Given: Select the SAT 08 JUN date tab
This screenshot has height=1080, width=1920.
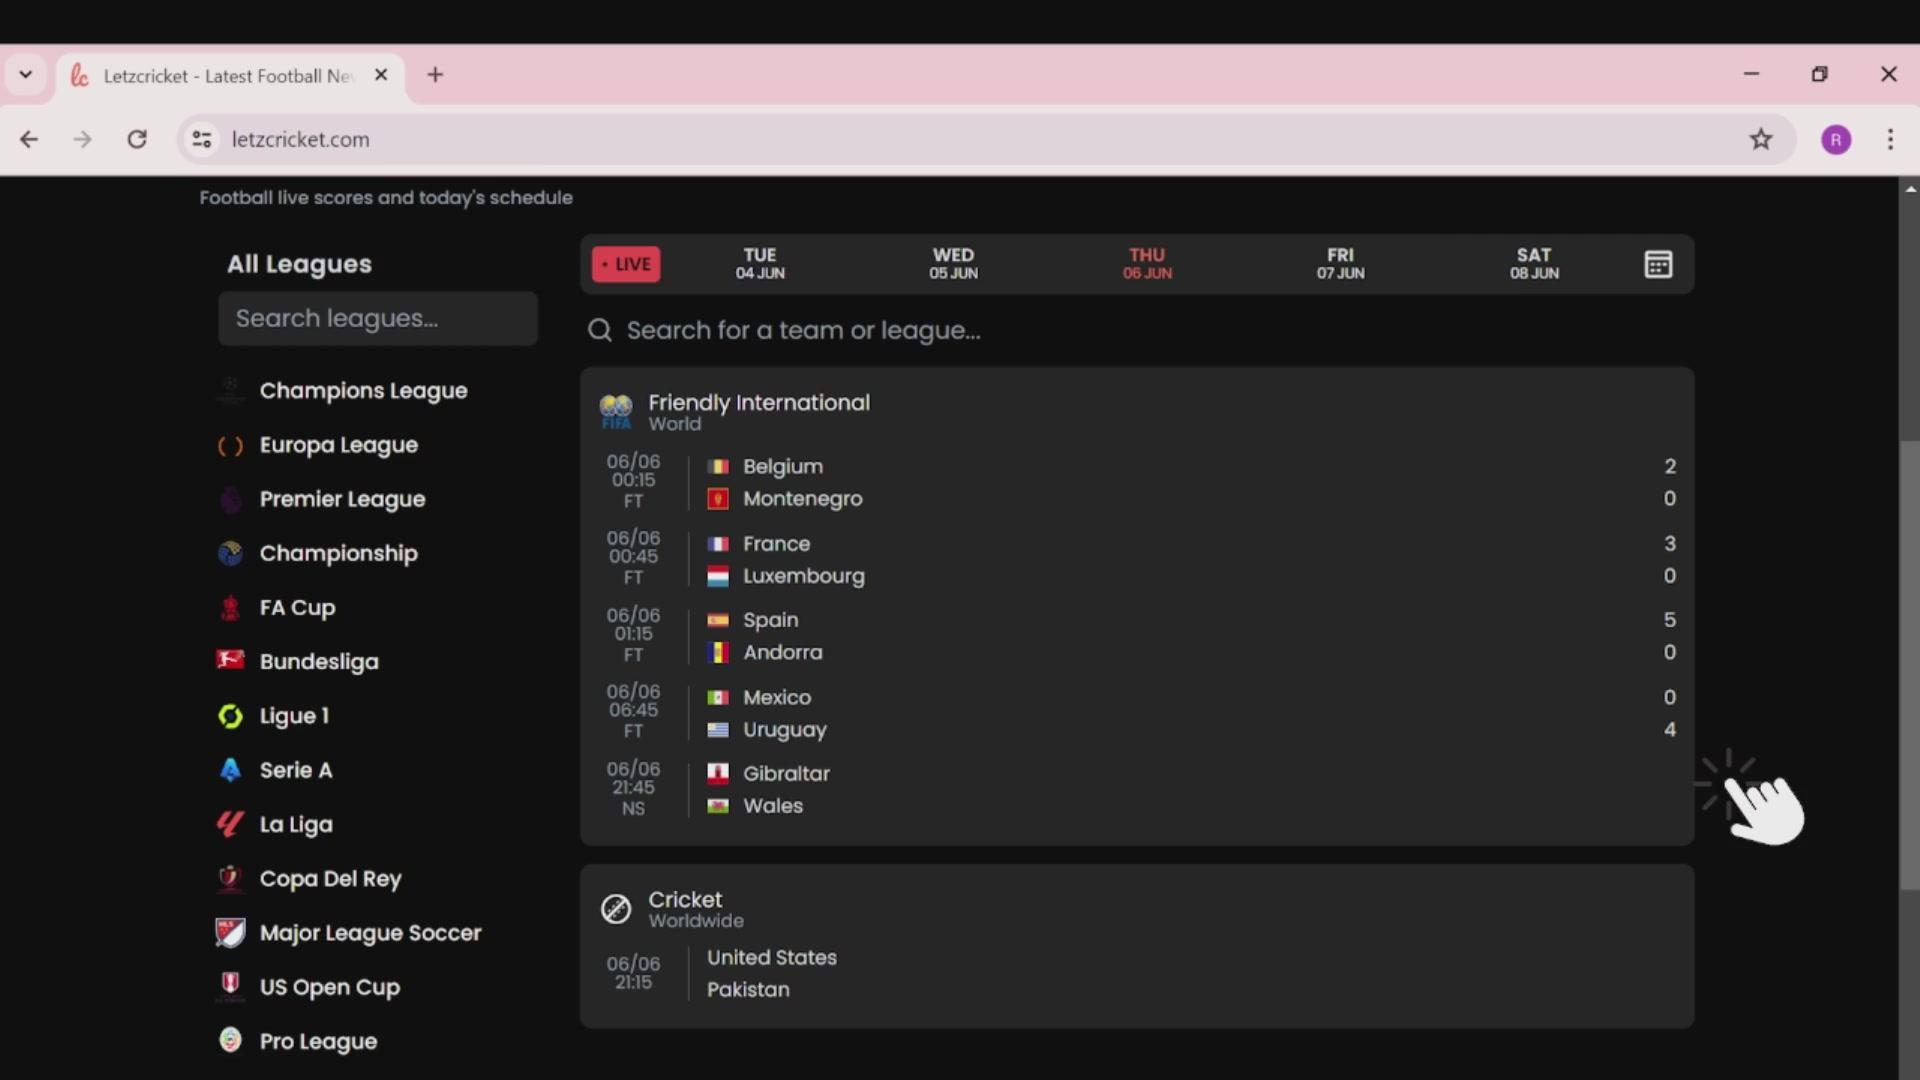Looking at the screenshot, I should click(1534, 264).
